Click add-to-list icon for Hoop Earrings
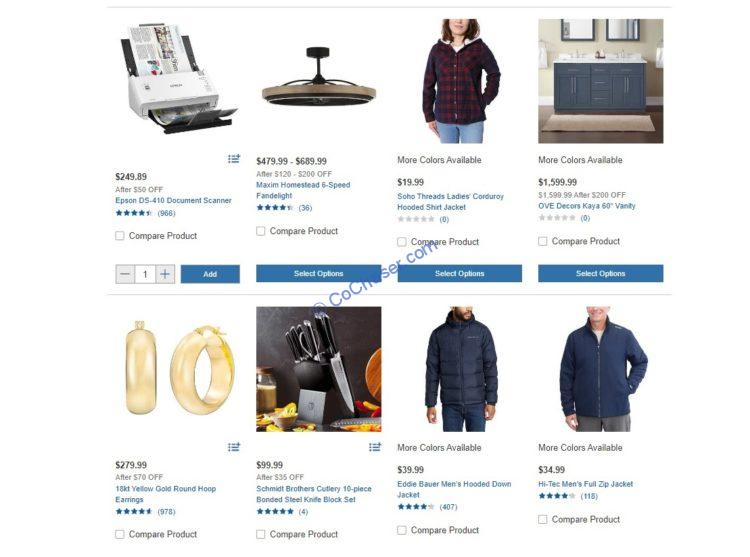This screenshot has height=557, width=750. coord(234,447)
